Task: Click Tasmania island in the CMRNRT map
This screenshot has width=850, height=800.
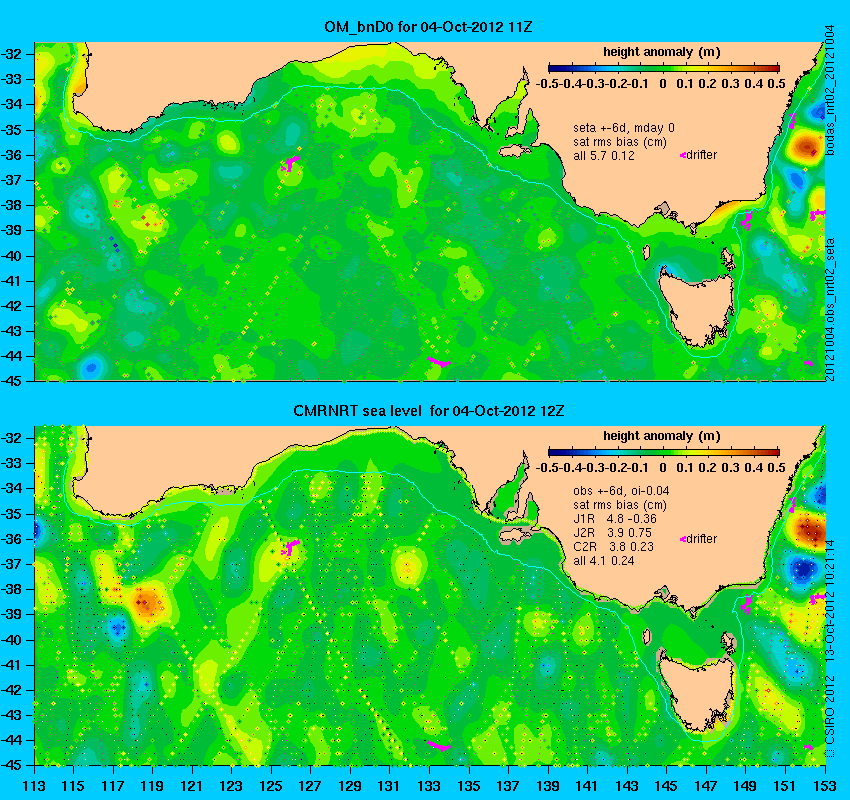Action: 697,694
